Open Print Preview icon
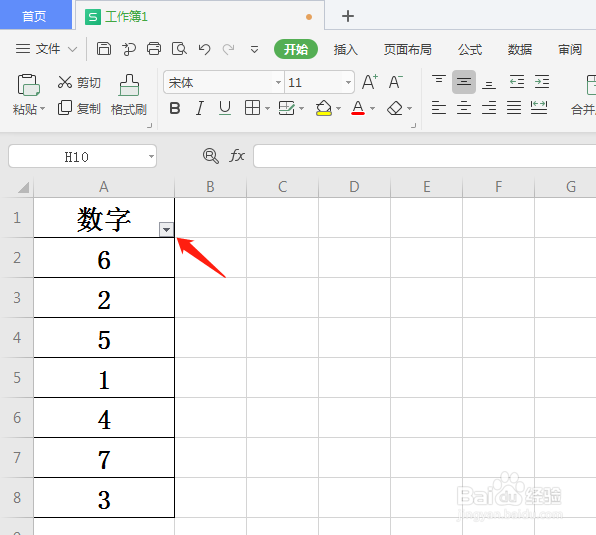 pos(179,49)
